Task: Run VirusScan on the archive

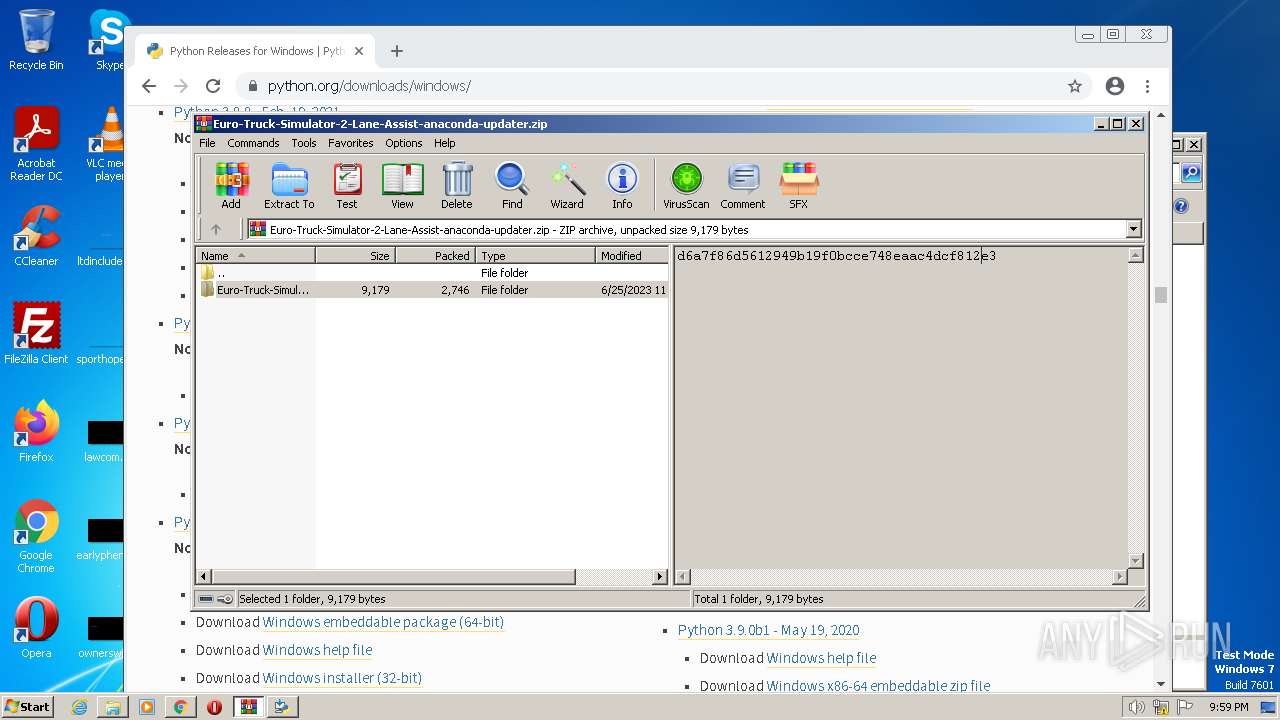Action: pos(686,186)
